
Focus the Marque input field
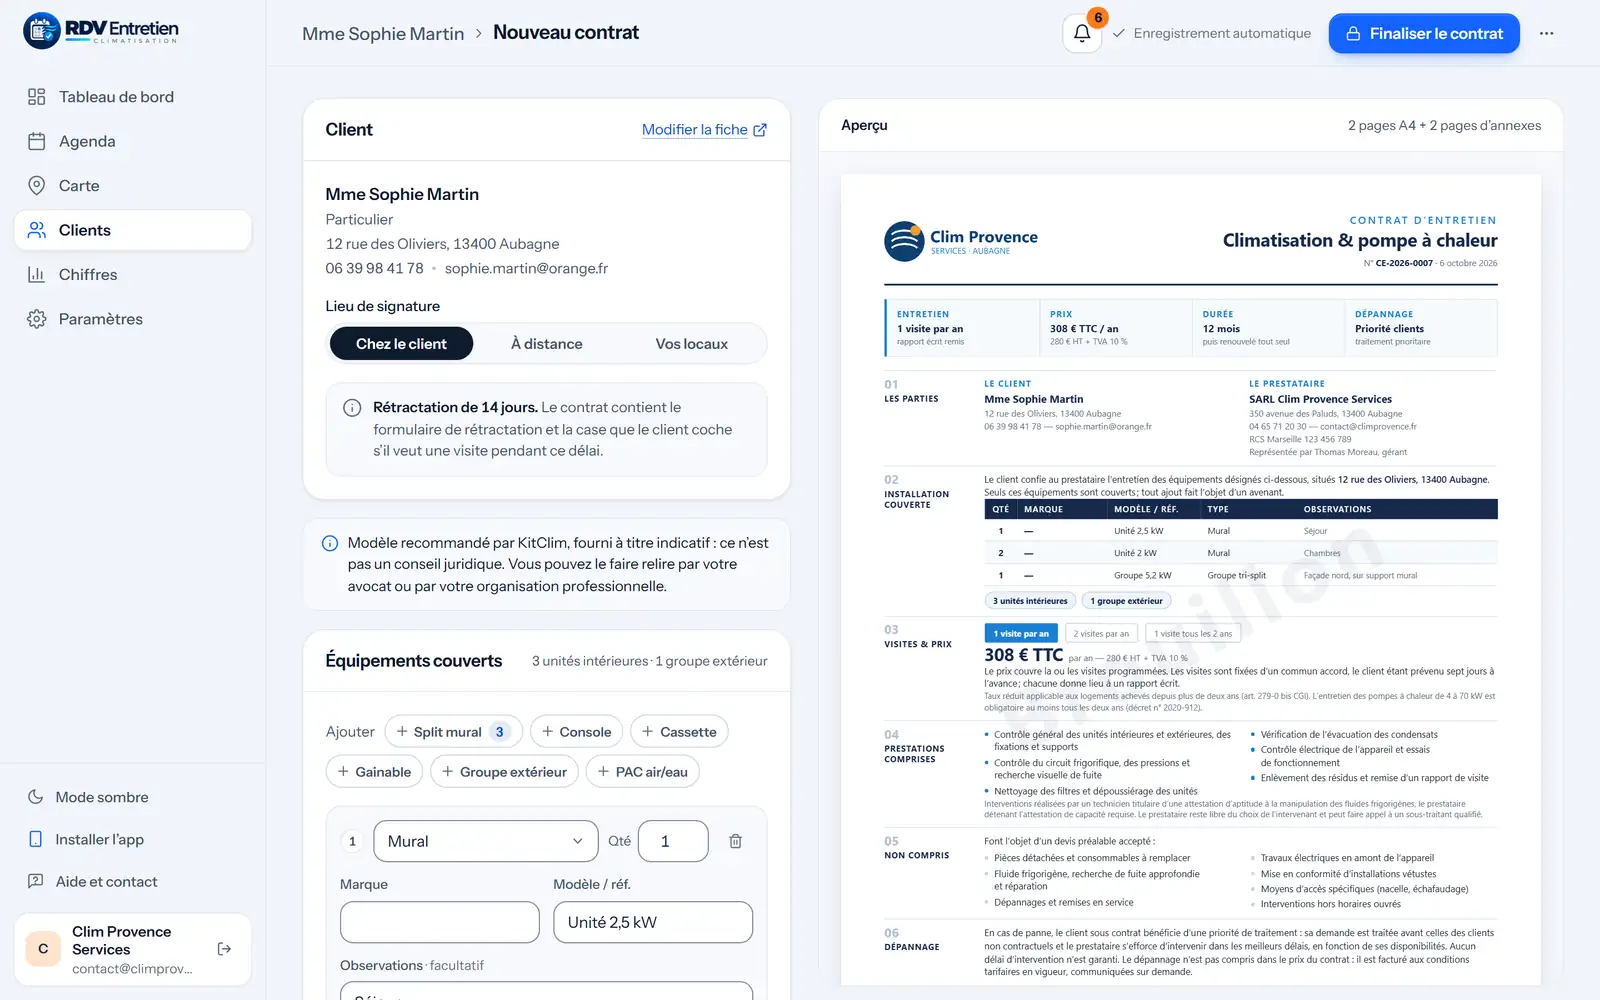(x=440, y=922)
